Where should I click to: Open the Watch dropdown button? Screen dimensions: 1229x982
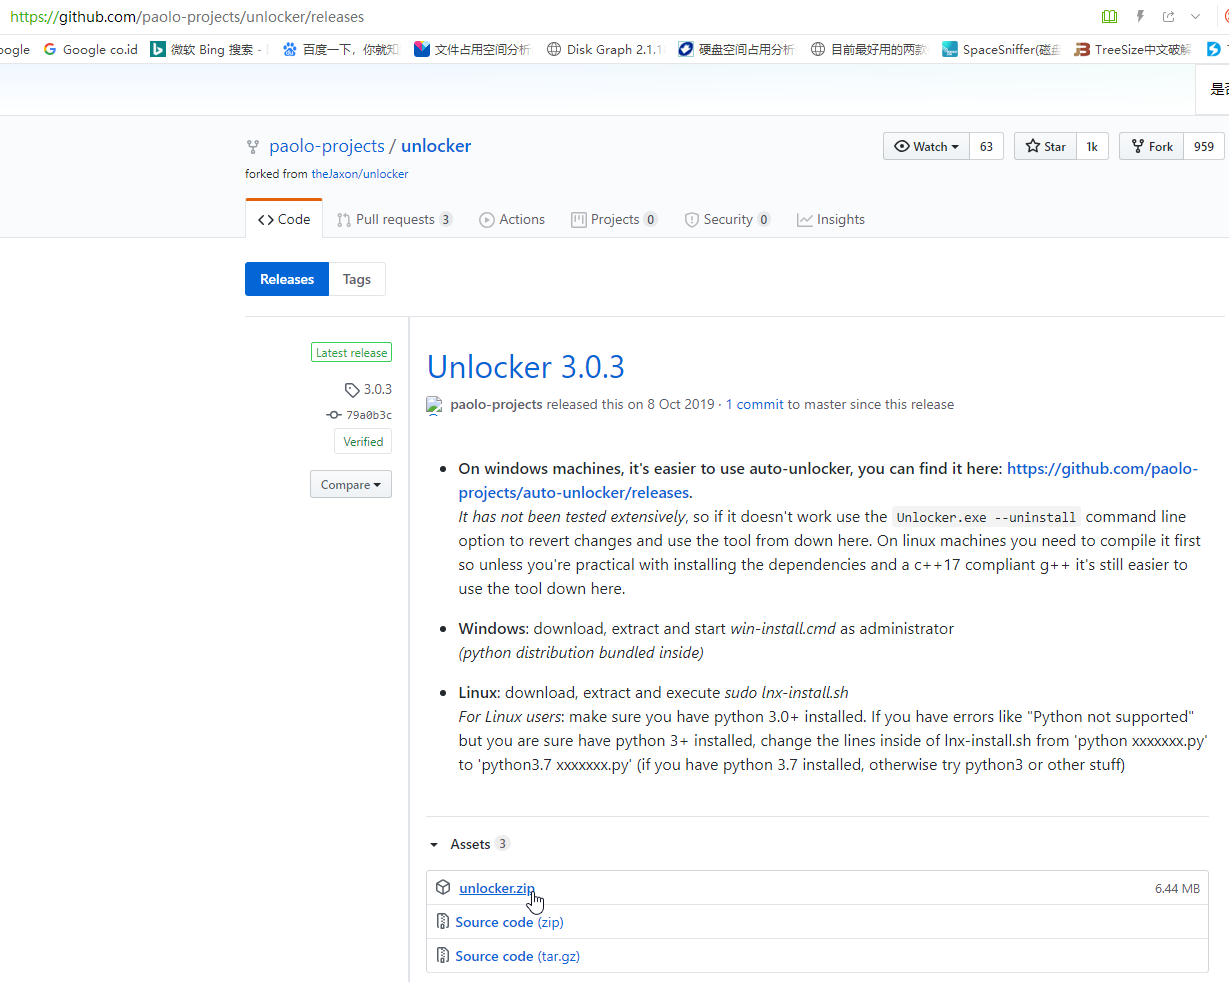click(x=926, y=146)
